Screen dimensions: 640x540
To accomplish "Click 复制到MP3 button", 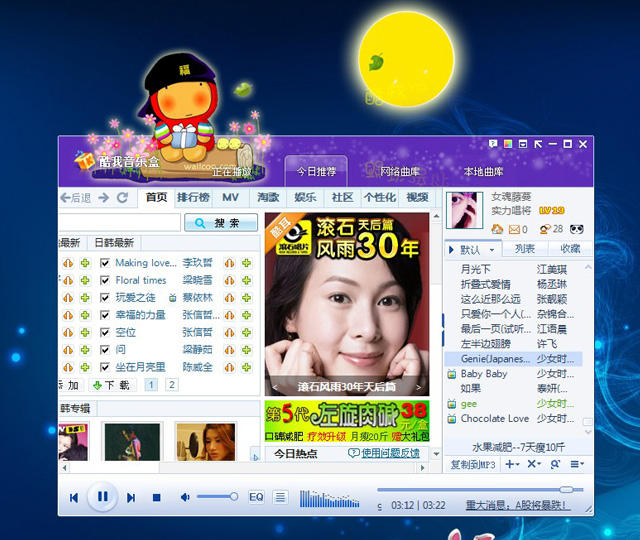I will [x=473, y=464].
